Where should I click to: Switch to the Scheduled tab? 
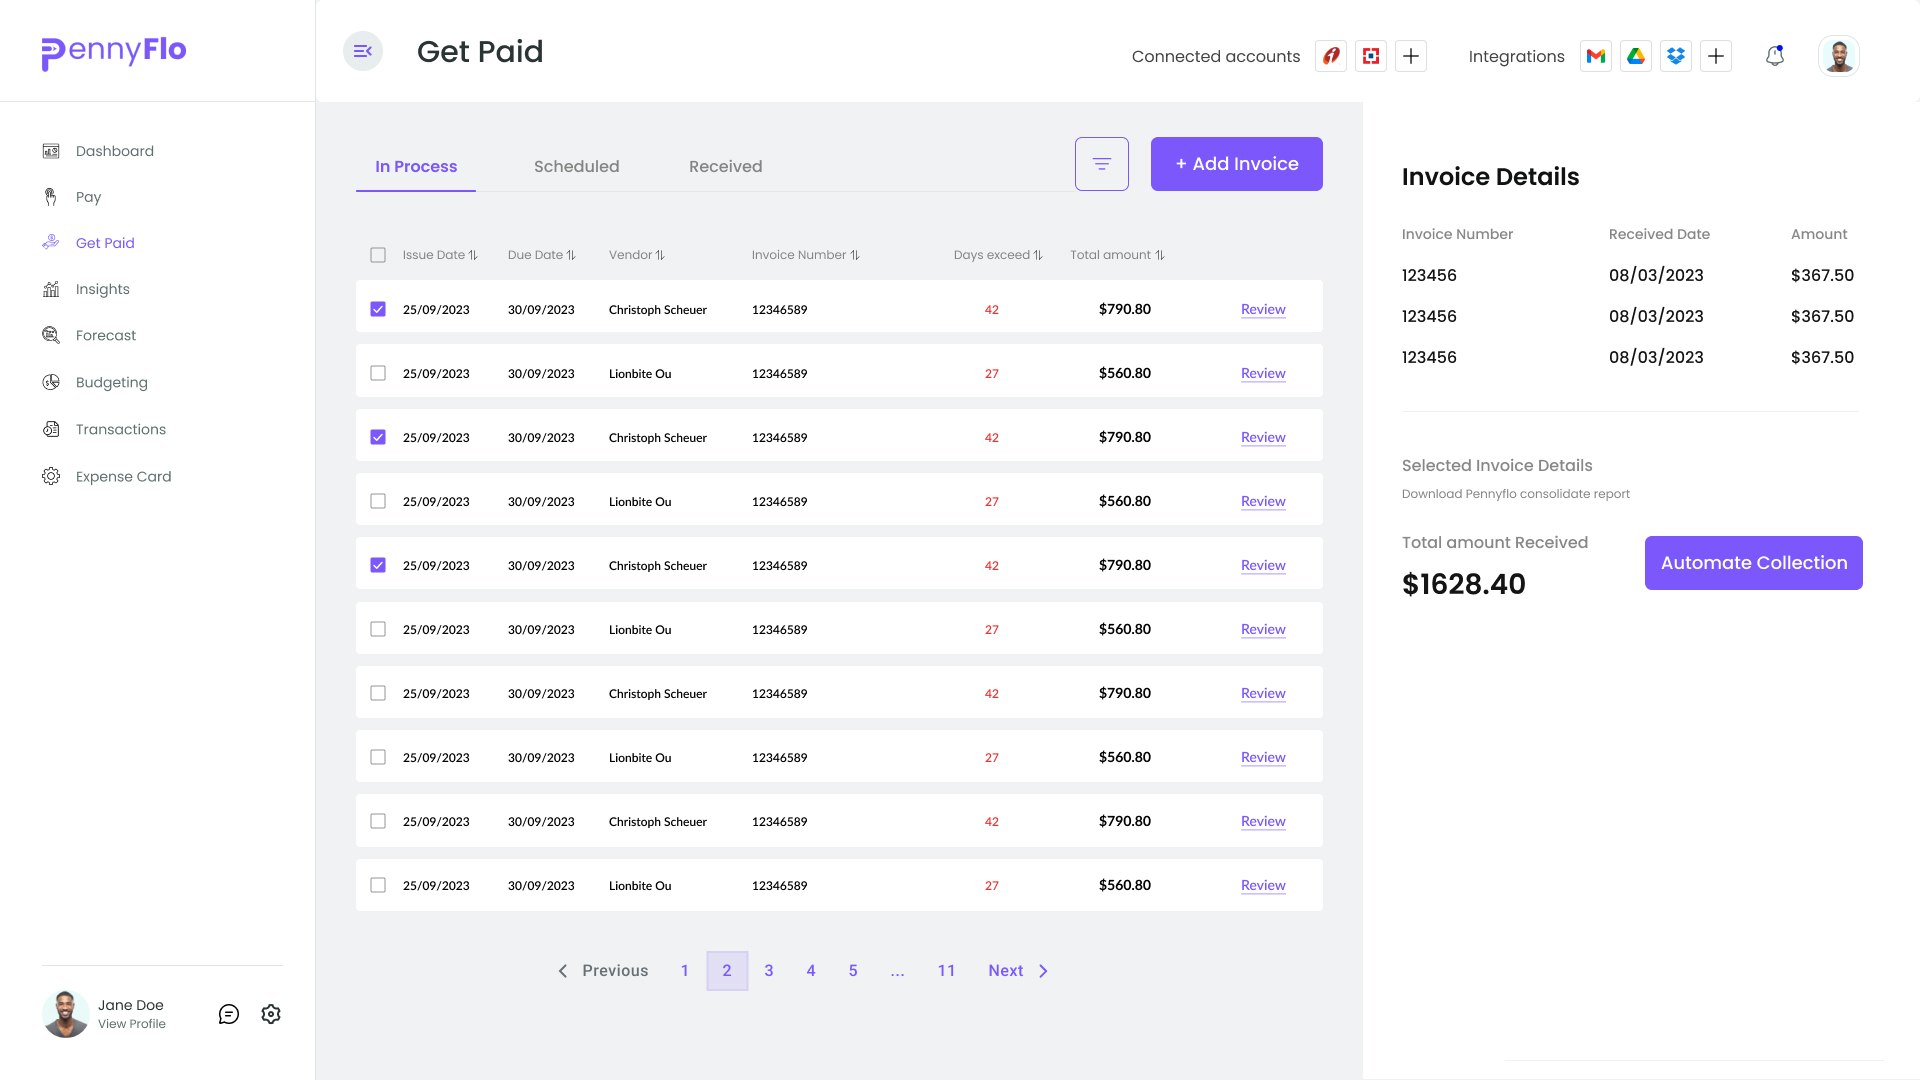576,166
